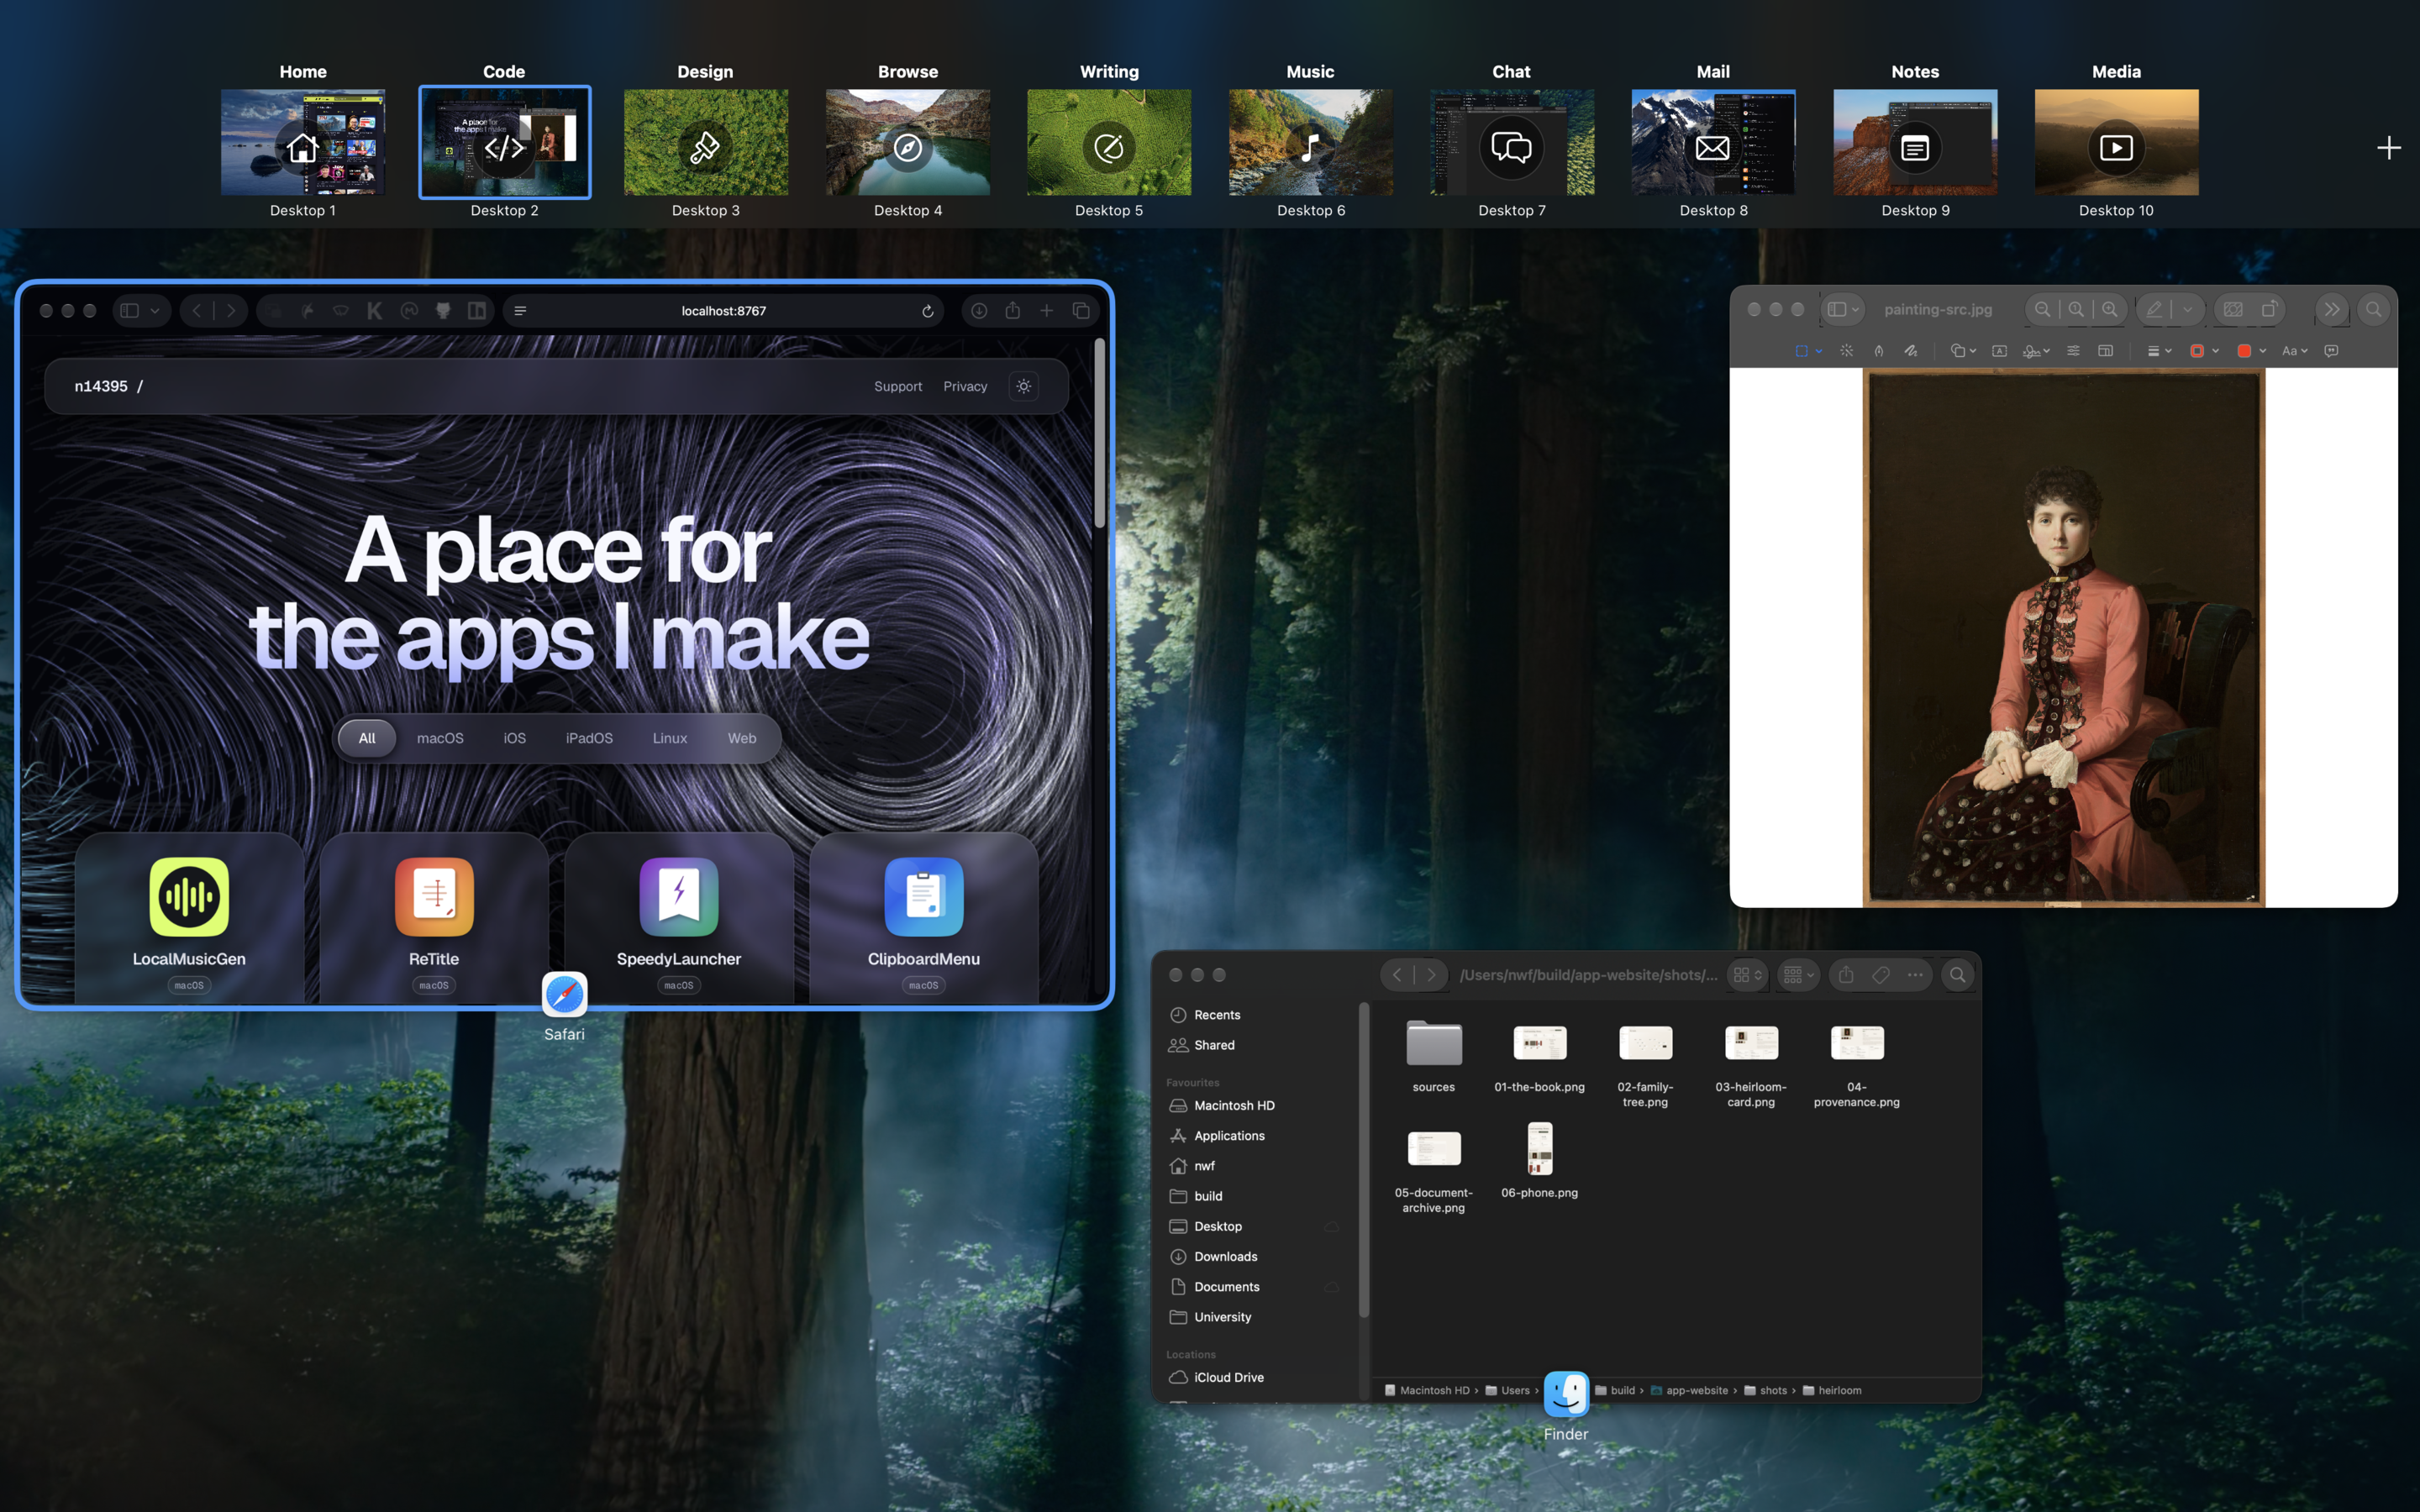Open the line style dropdown in Preview
Viewport: 2420px width, 1512px height.
2159,351
